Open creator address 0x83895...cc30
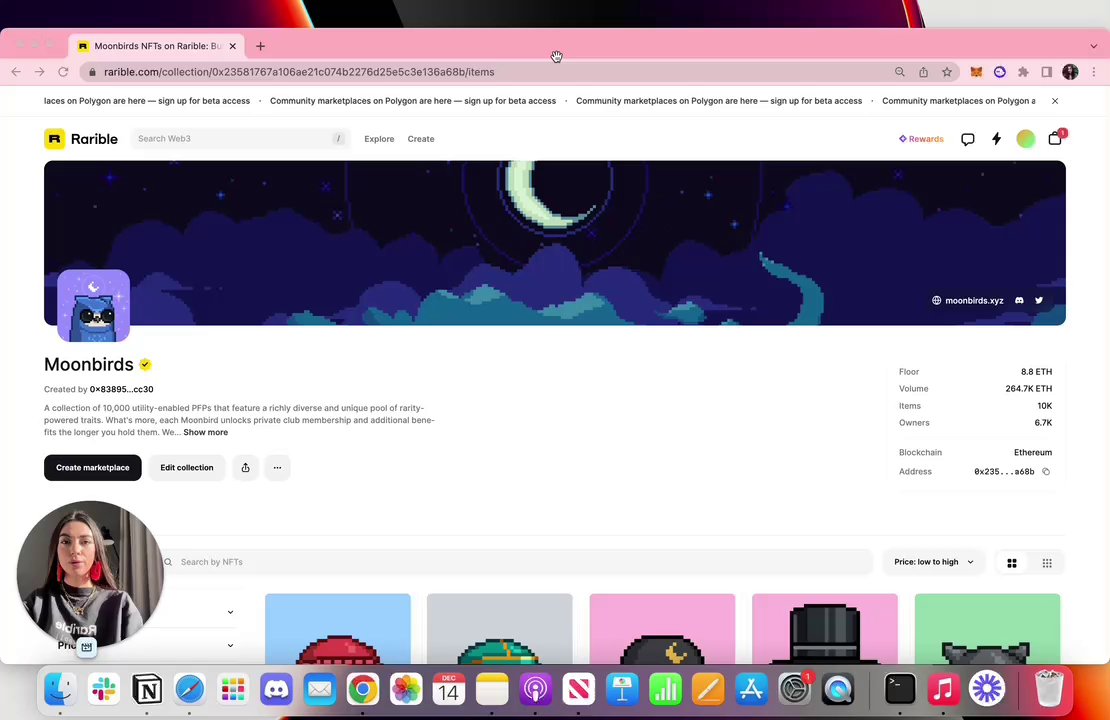Viewport: 1110px width, 720px height. [121, 389]
